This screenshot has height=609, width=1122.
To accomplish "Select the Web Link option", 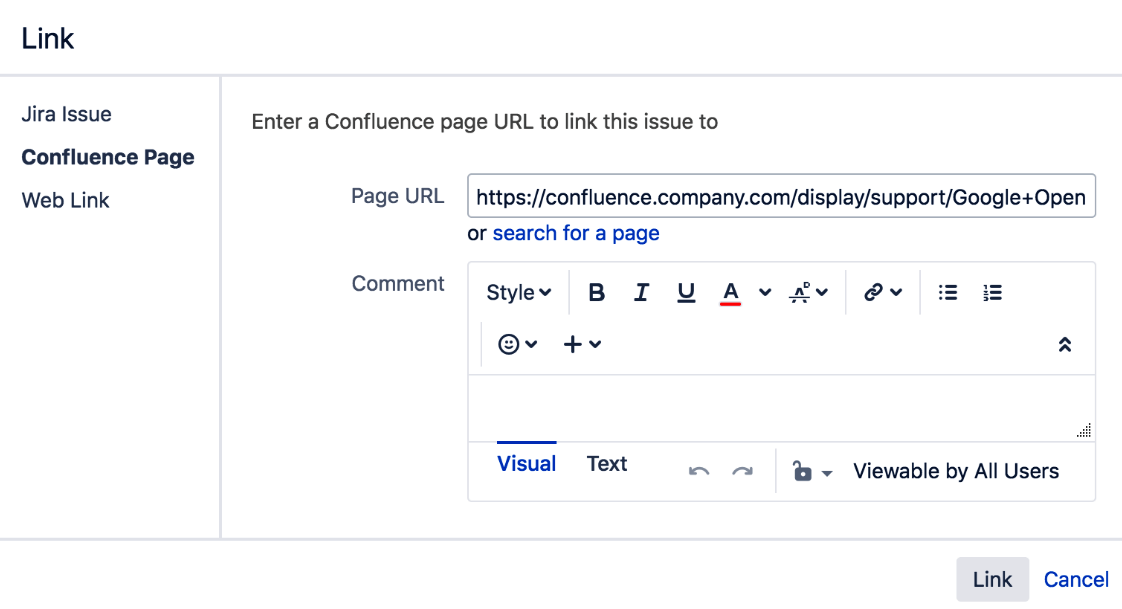I will click(65, 200).
